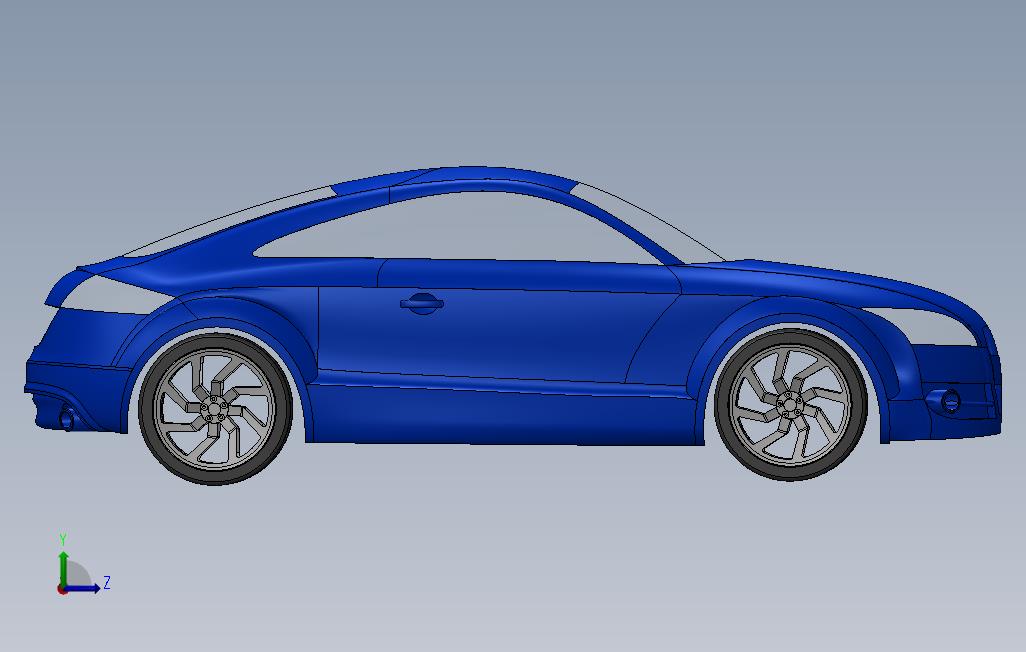1026x652 pixels.
Task: Select the front wheel rim below the headlight
Action: (x=791, y=404)
